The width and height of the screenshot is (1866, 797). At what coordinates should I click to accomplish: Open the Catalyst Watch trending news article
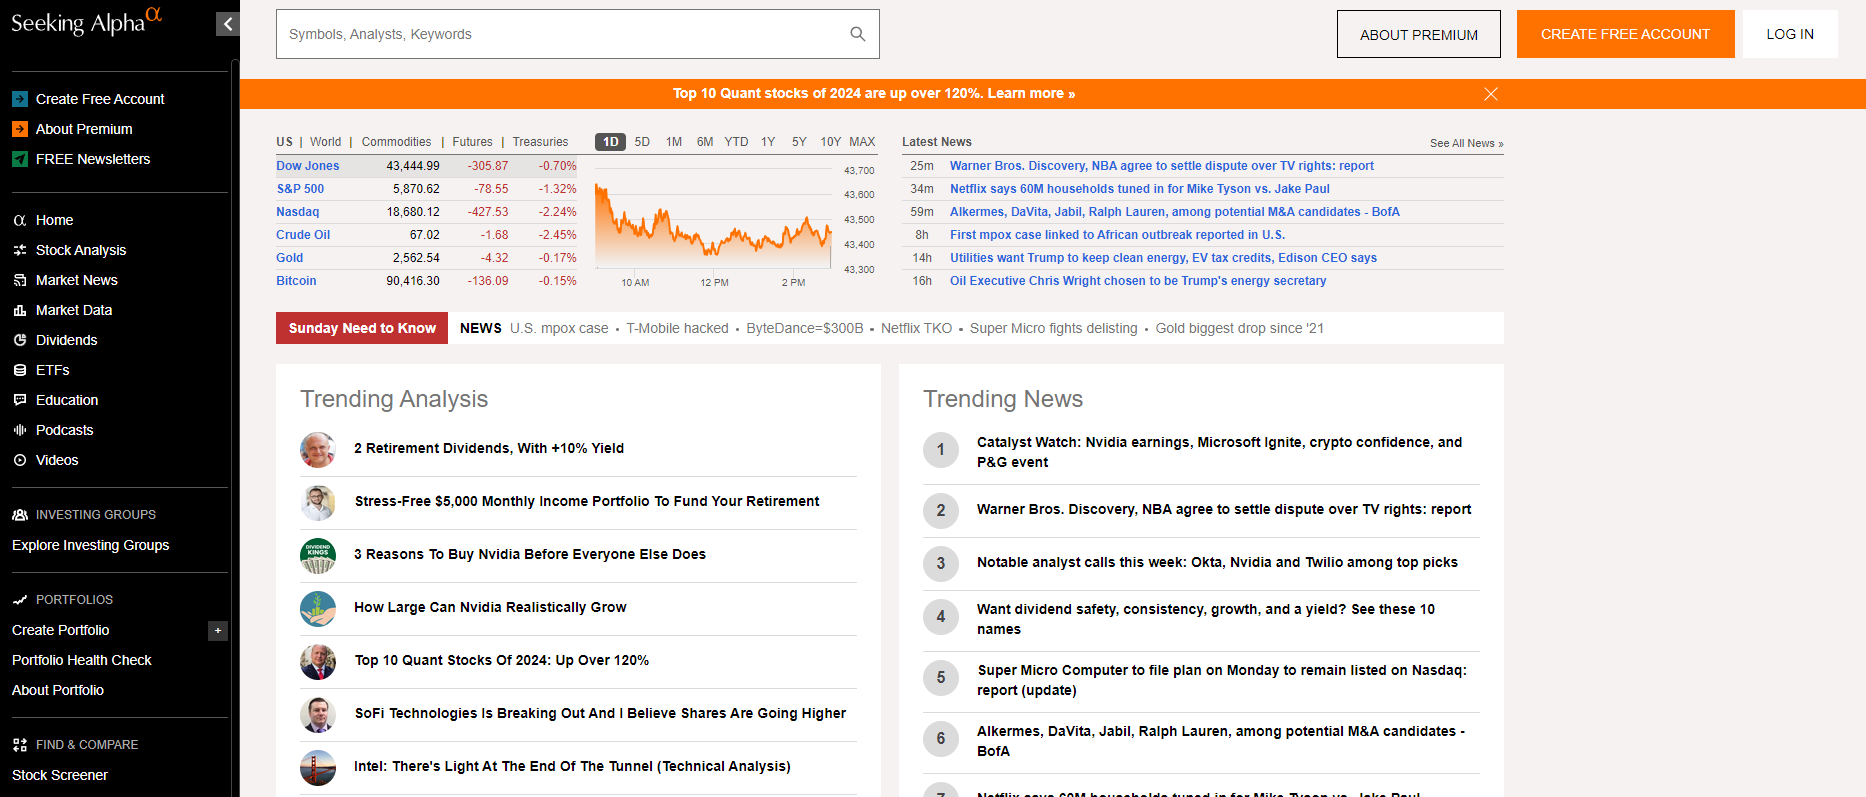tap(1219, 452)
